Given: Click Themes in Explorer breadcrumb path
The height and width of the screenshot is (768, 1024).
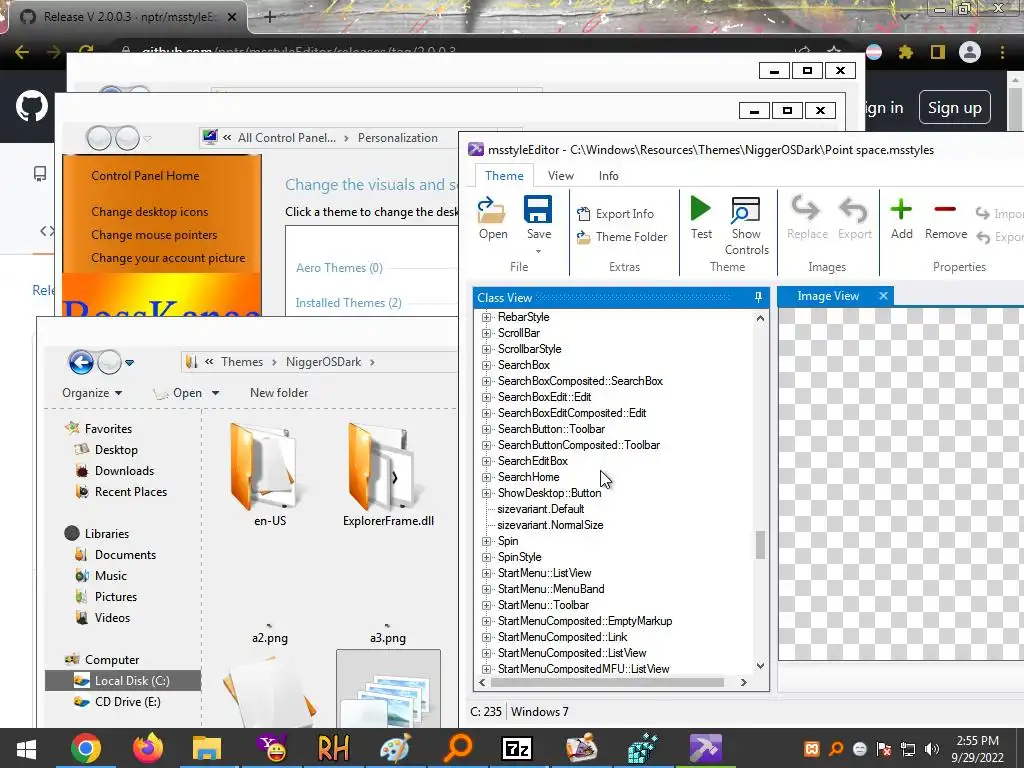Looking at the screenshot, I should (x=242, y=362).
